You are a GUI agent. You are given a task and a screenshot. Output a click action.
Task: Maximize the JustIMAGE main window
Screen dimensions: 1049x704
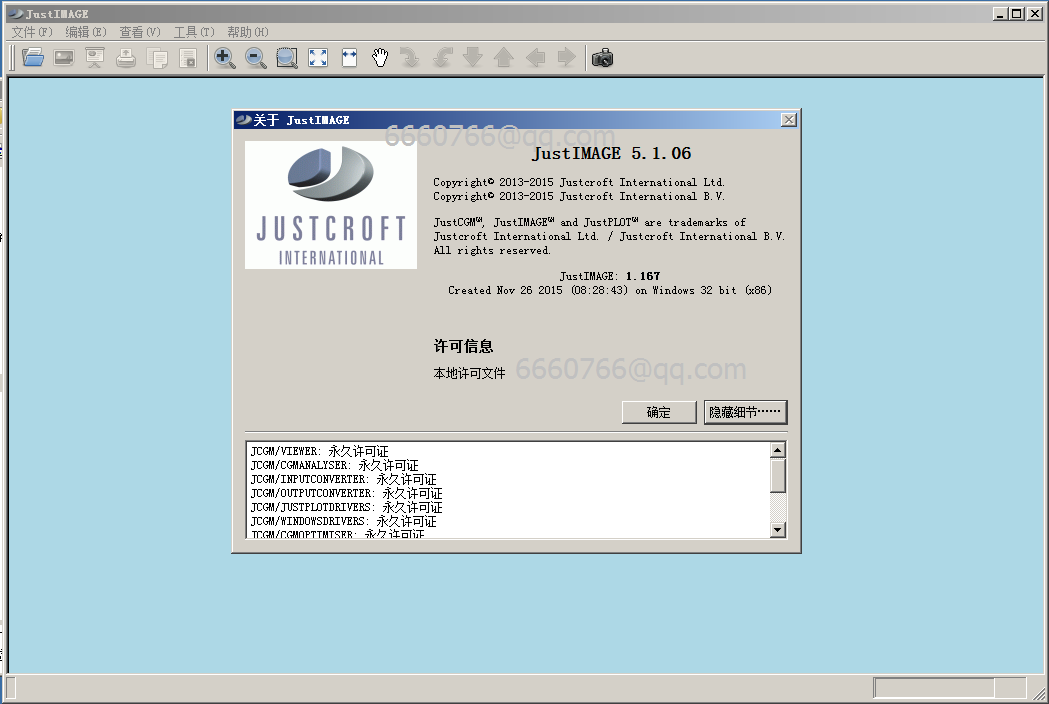click(x=1016, y=13)
